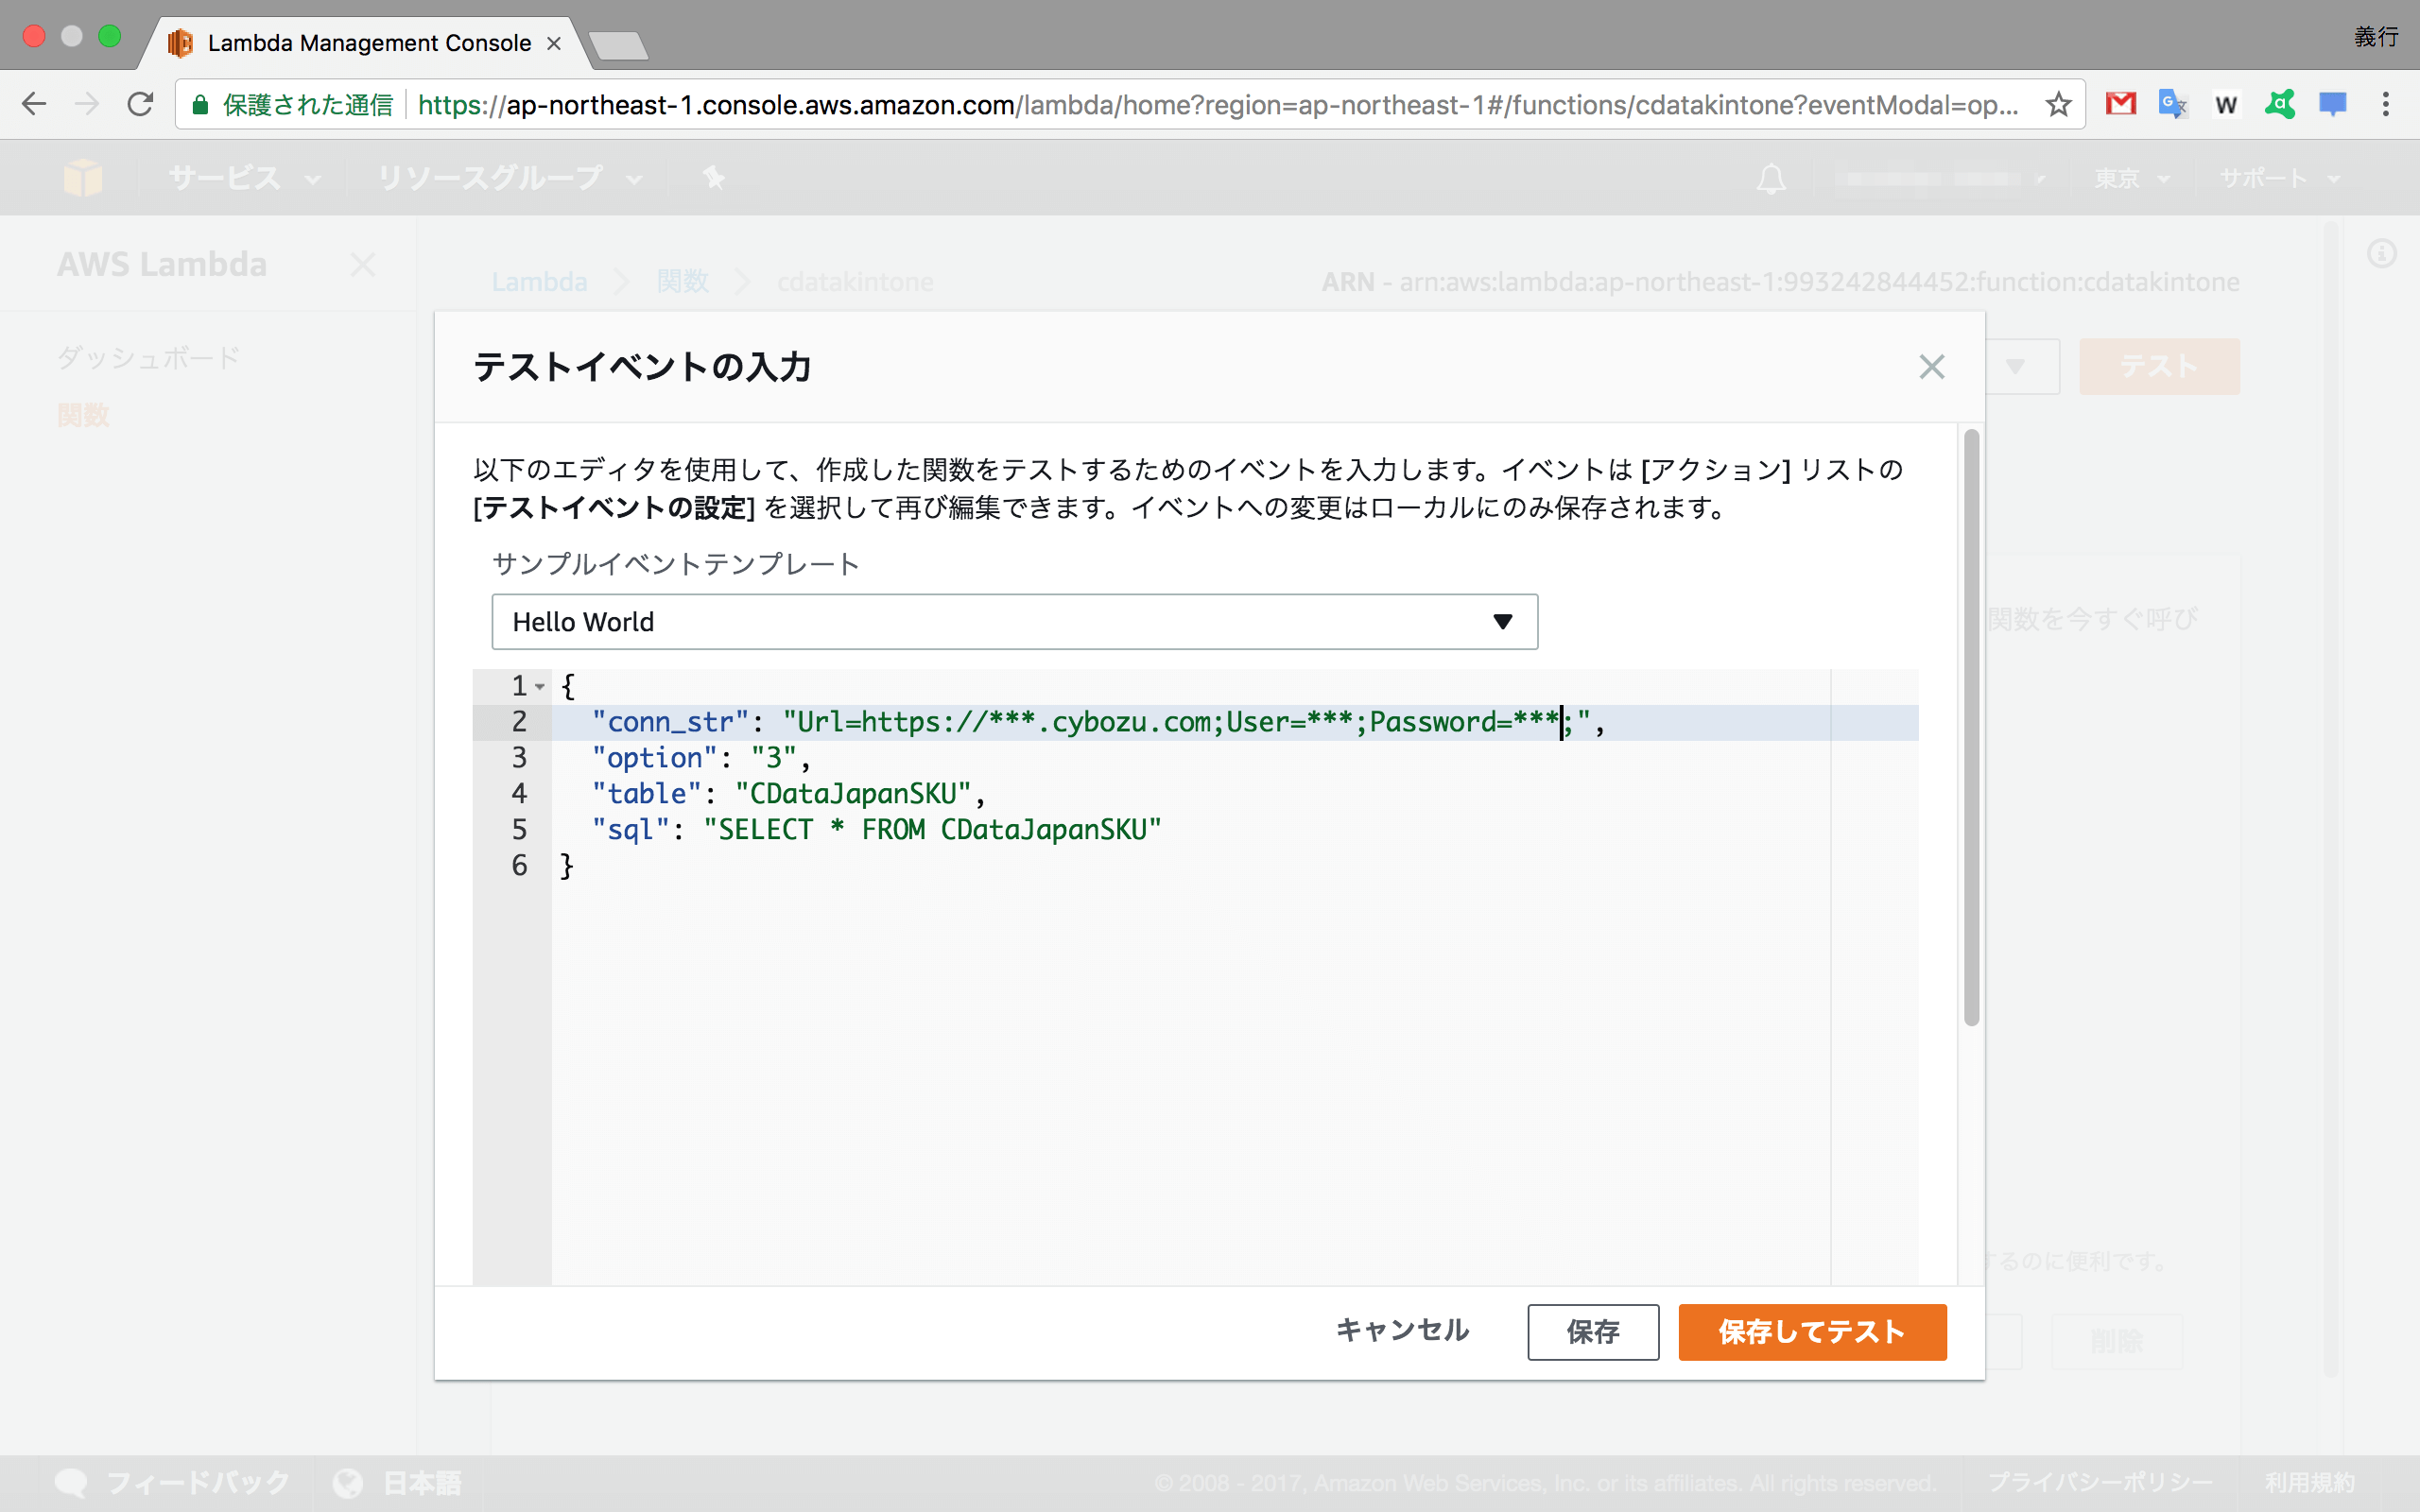Click the 保存 button
The height and width of the screenshot is (1512, 2420).
coord(1592,1331)
